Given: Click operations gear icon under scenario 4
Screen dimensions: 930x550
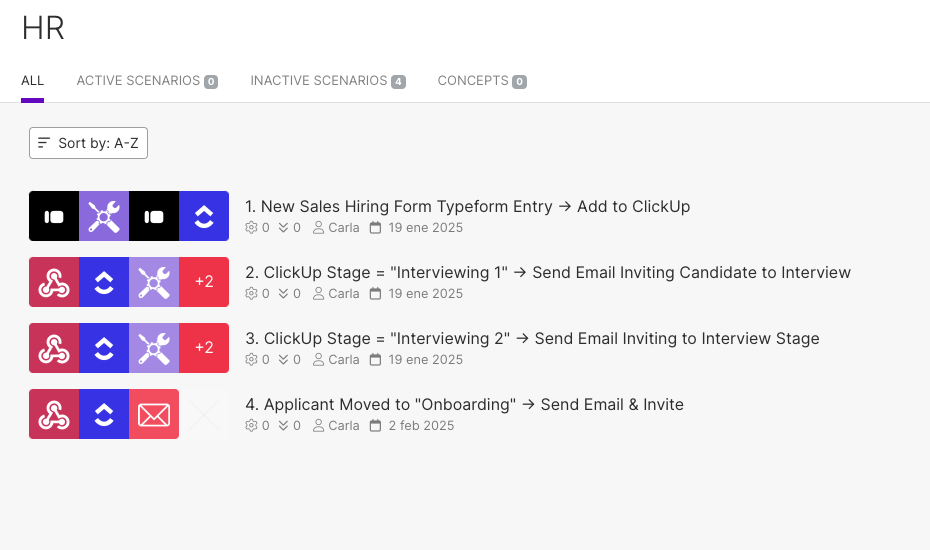Looking at the screenshot, I should [x=251, y=425].
